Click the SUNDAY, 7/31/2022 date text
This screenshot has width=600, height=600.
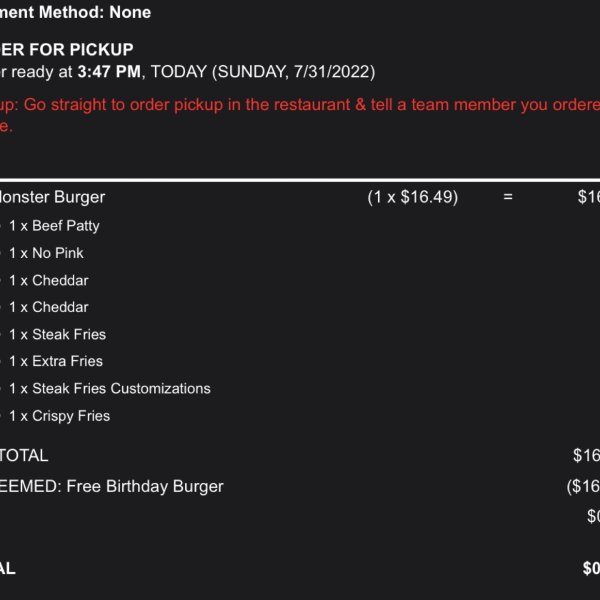pyautogui.click(x=294, y=72)
